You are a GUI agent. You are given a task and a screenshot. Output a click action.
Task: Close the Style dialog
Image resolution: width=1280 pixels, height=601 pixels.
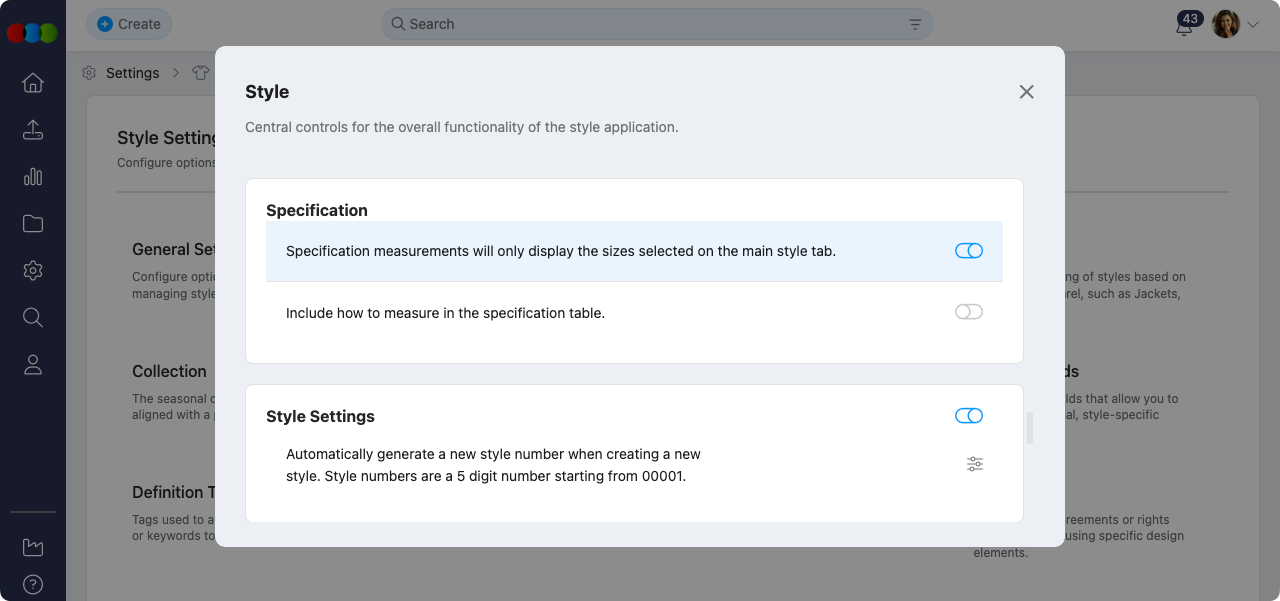point(1026,92)
